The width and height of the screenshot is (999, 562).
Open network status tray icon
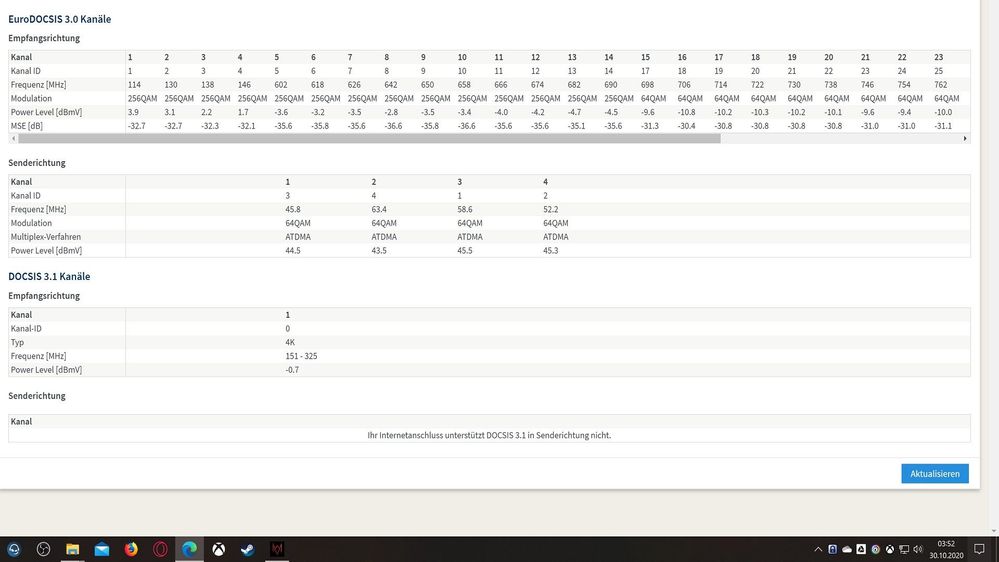point(903,549)
